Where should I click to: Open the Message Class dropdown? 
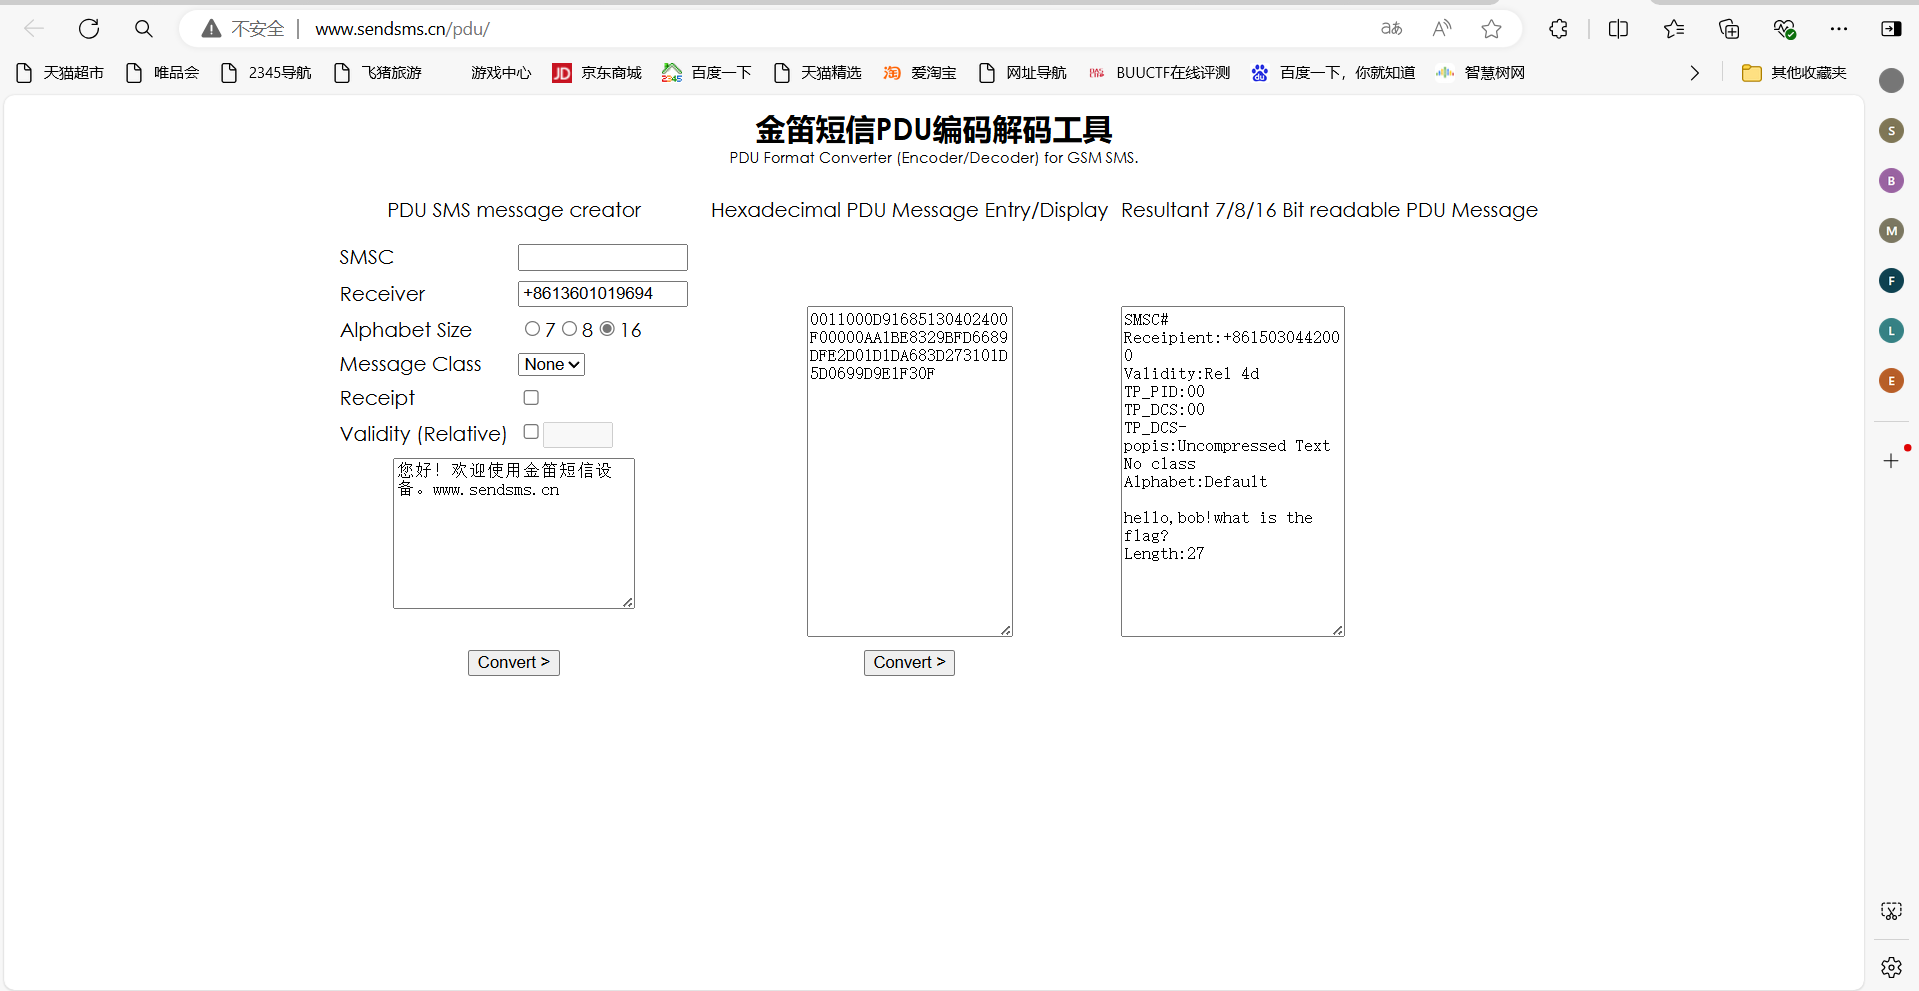pyautogui.click(x=551, y=365)
